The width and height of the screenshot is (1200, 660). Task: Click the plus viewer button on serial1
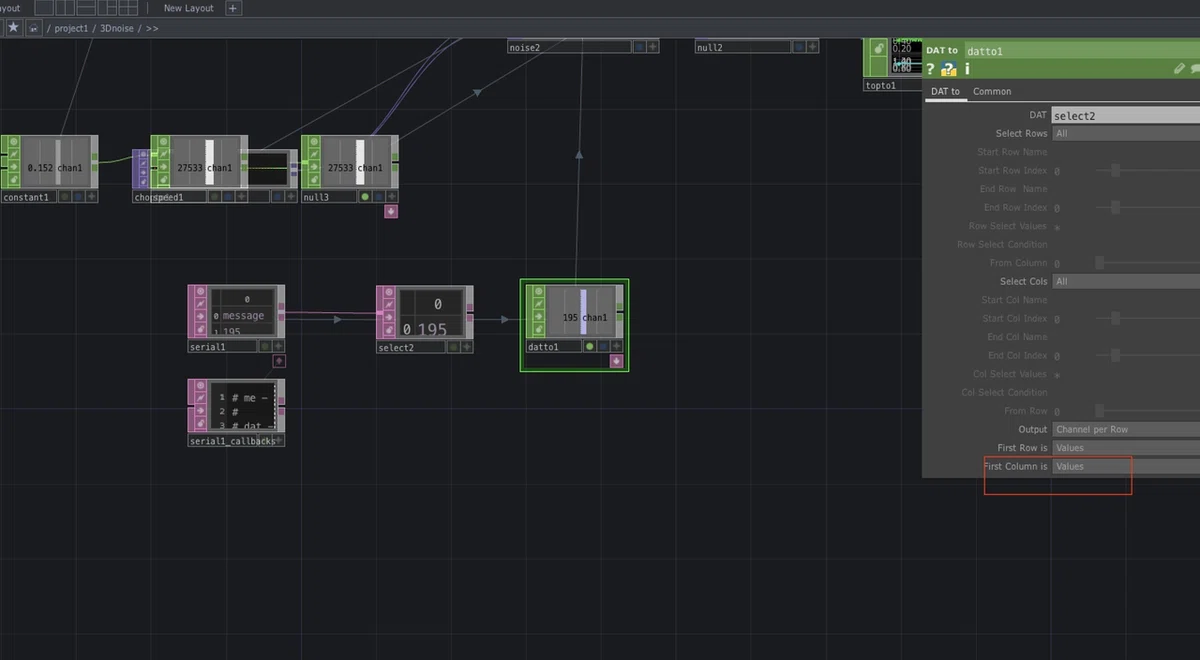coord(278,346)
